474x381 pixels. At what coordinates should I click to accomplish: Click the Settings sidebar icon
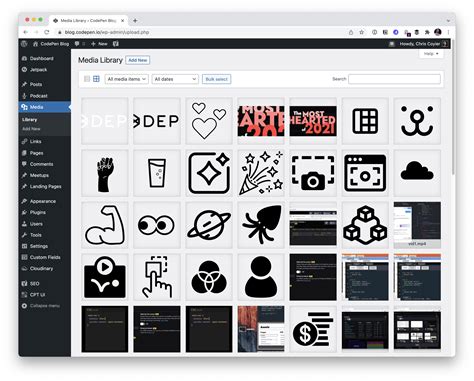[24, 246]
